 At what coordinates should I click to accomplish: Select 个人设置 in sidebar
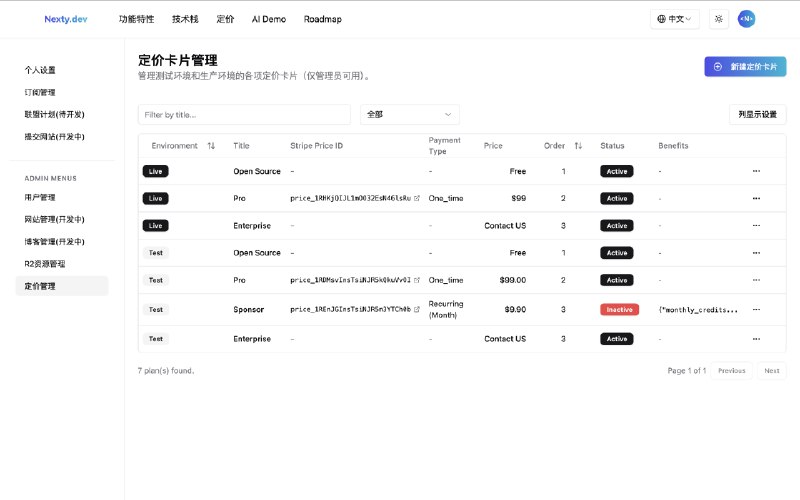(40, 70)
